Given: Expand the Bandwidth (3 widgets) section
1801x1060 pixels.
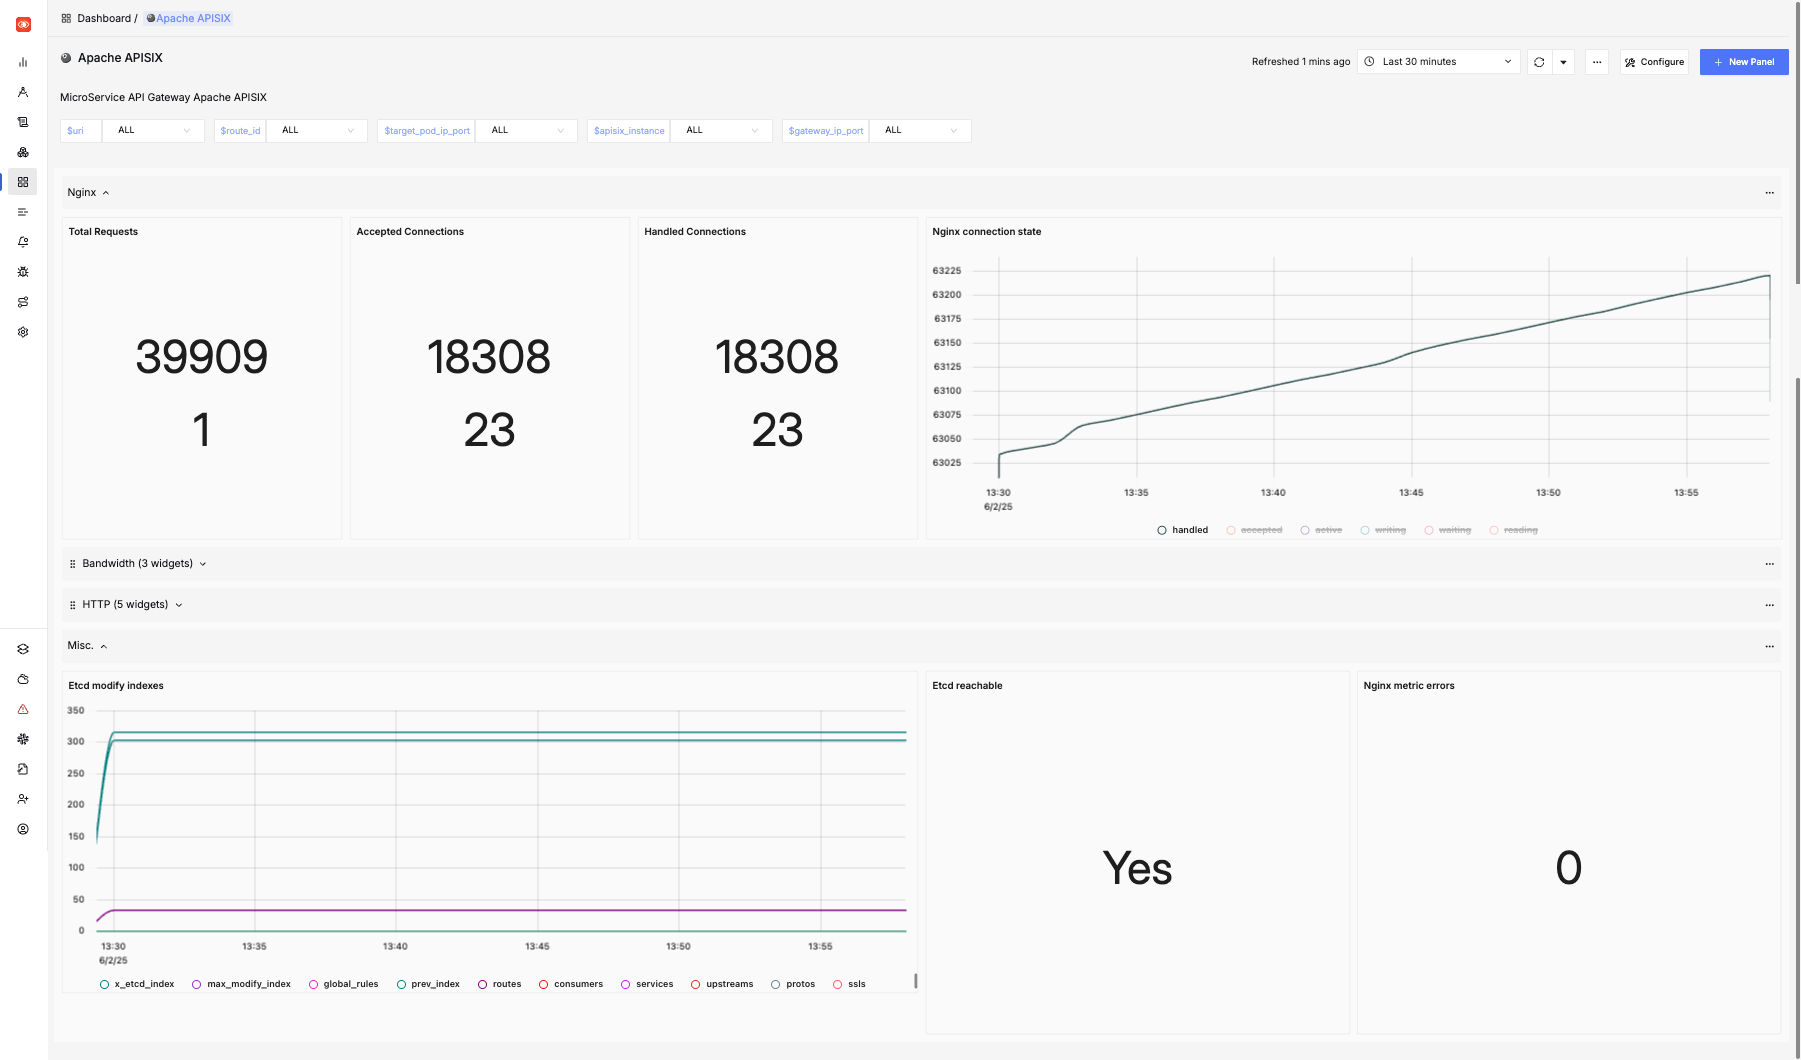Looking at the screenshot, I should pyautogui.click(x=138, y=563).
